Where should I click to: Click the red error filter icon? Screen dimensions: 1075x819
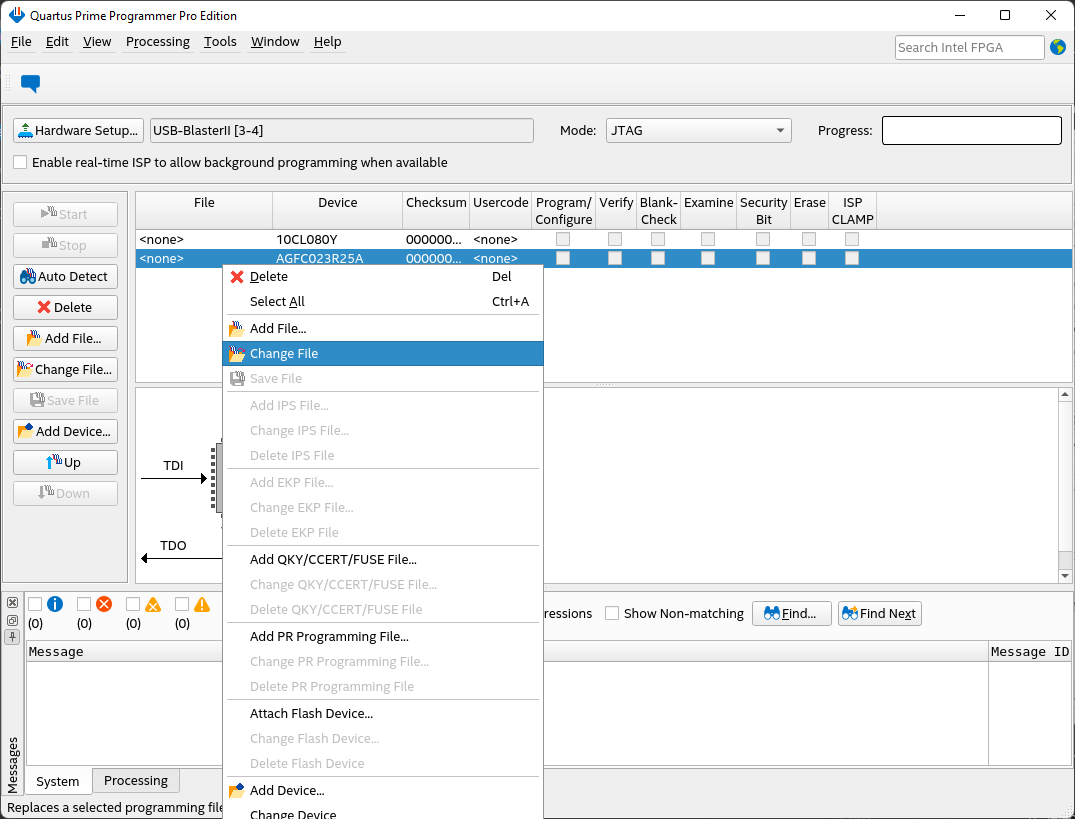103,604
